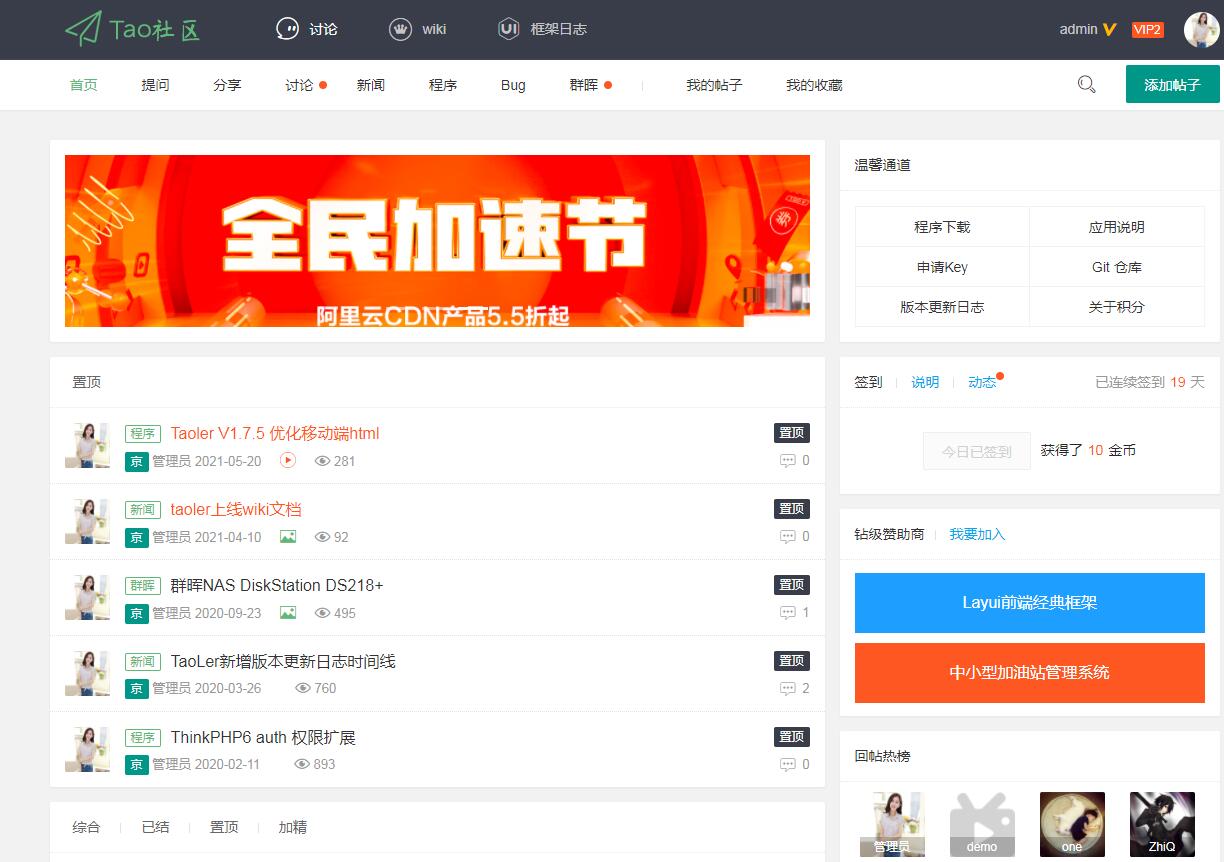
Task: Click author avatar of 群晖NAS post
Action: point(87,597)
